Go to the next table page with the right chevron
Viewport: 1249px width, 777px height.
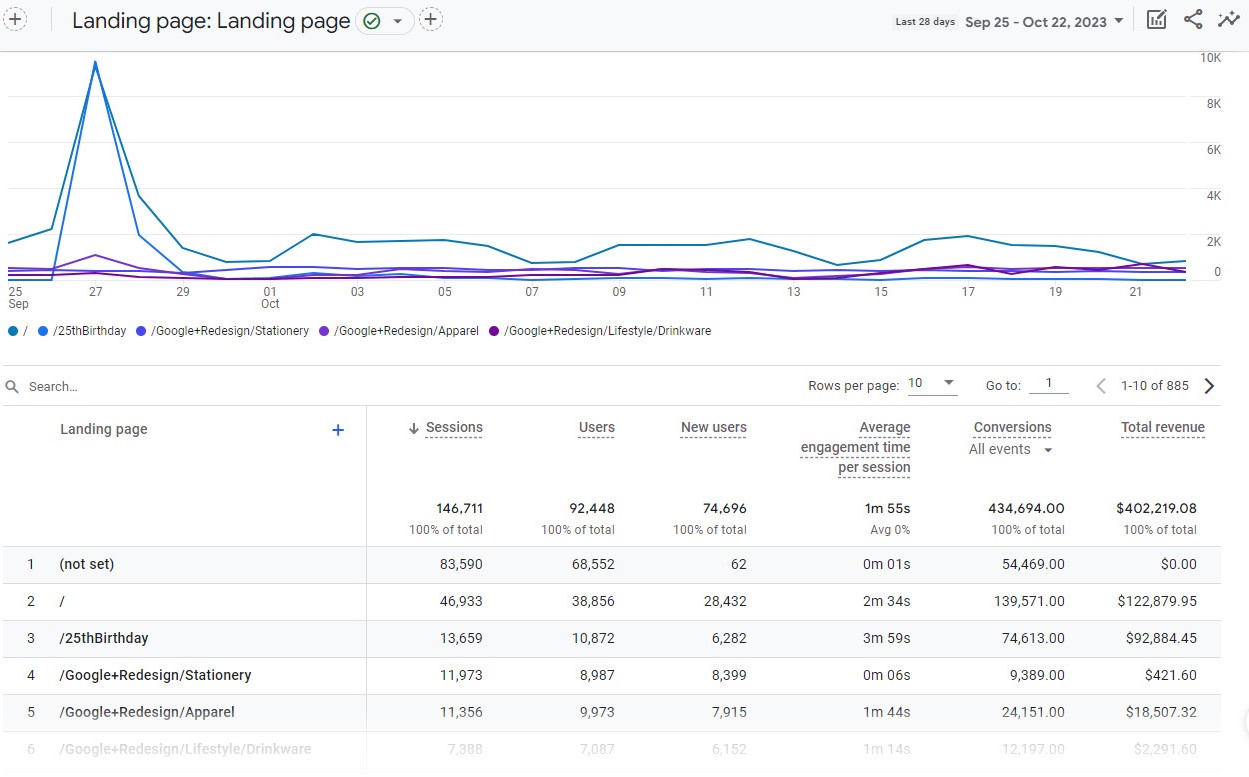pos(1209,385)
